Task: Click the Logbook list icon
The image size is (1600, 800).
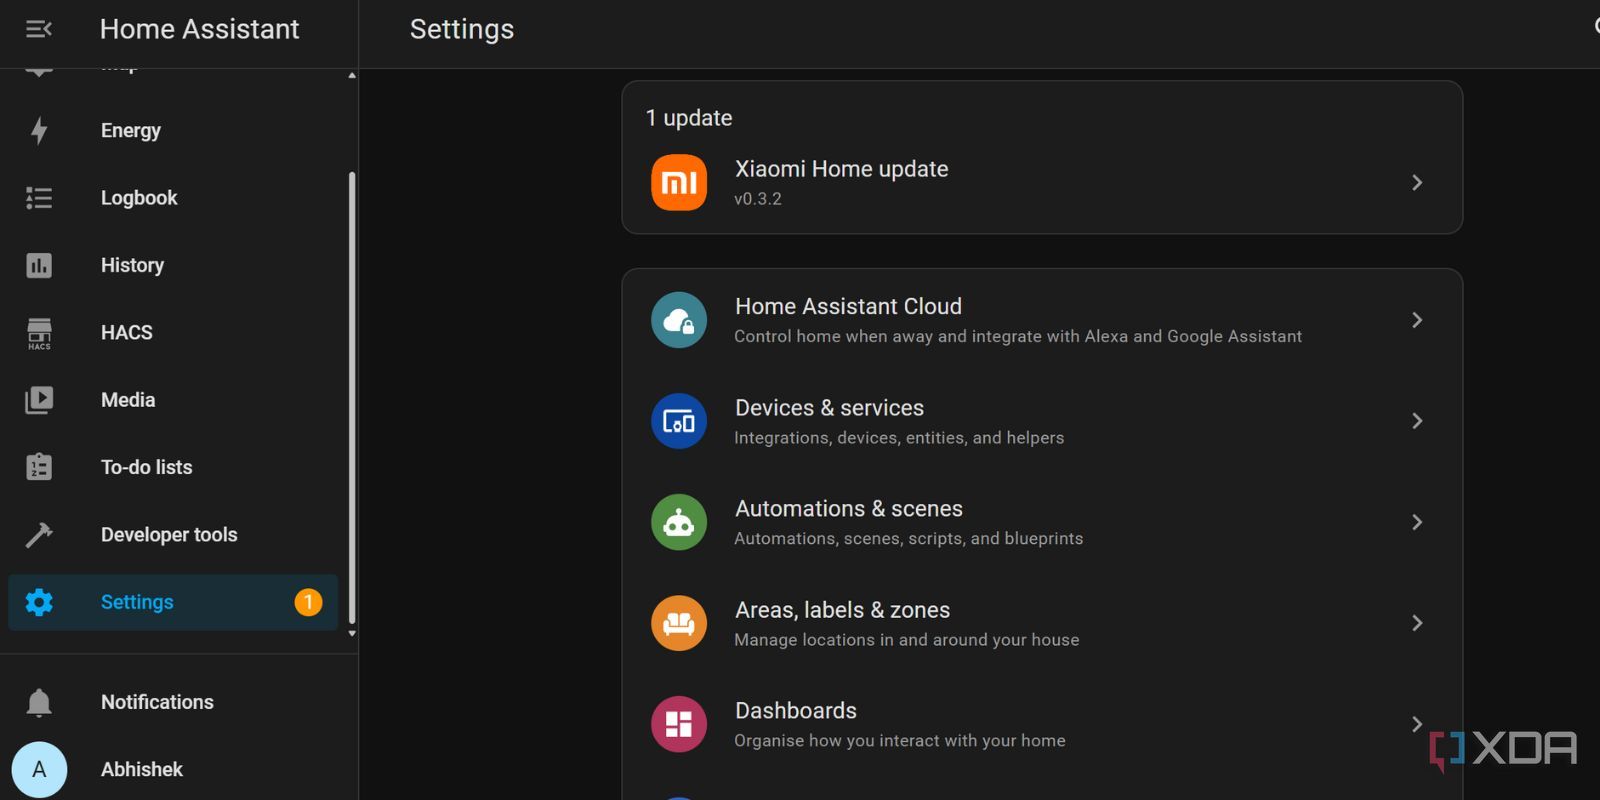Action: pos(39,198)
